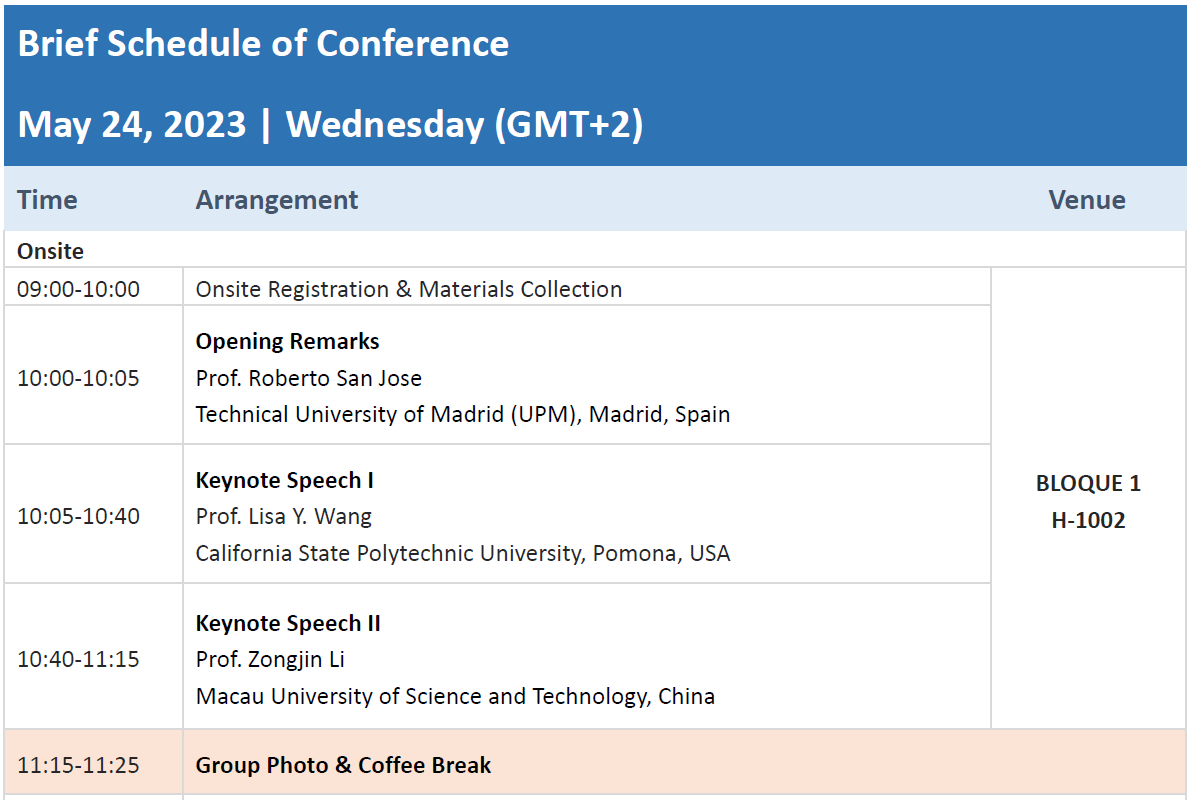The height and width of the screenshot is (800, 1190).
Task: Click the Arrangement column header
Action: (277, 200)
